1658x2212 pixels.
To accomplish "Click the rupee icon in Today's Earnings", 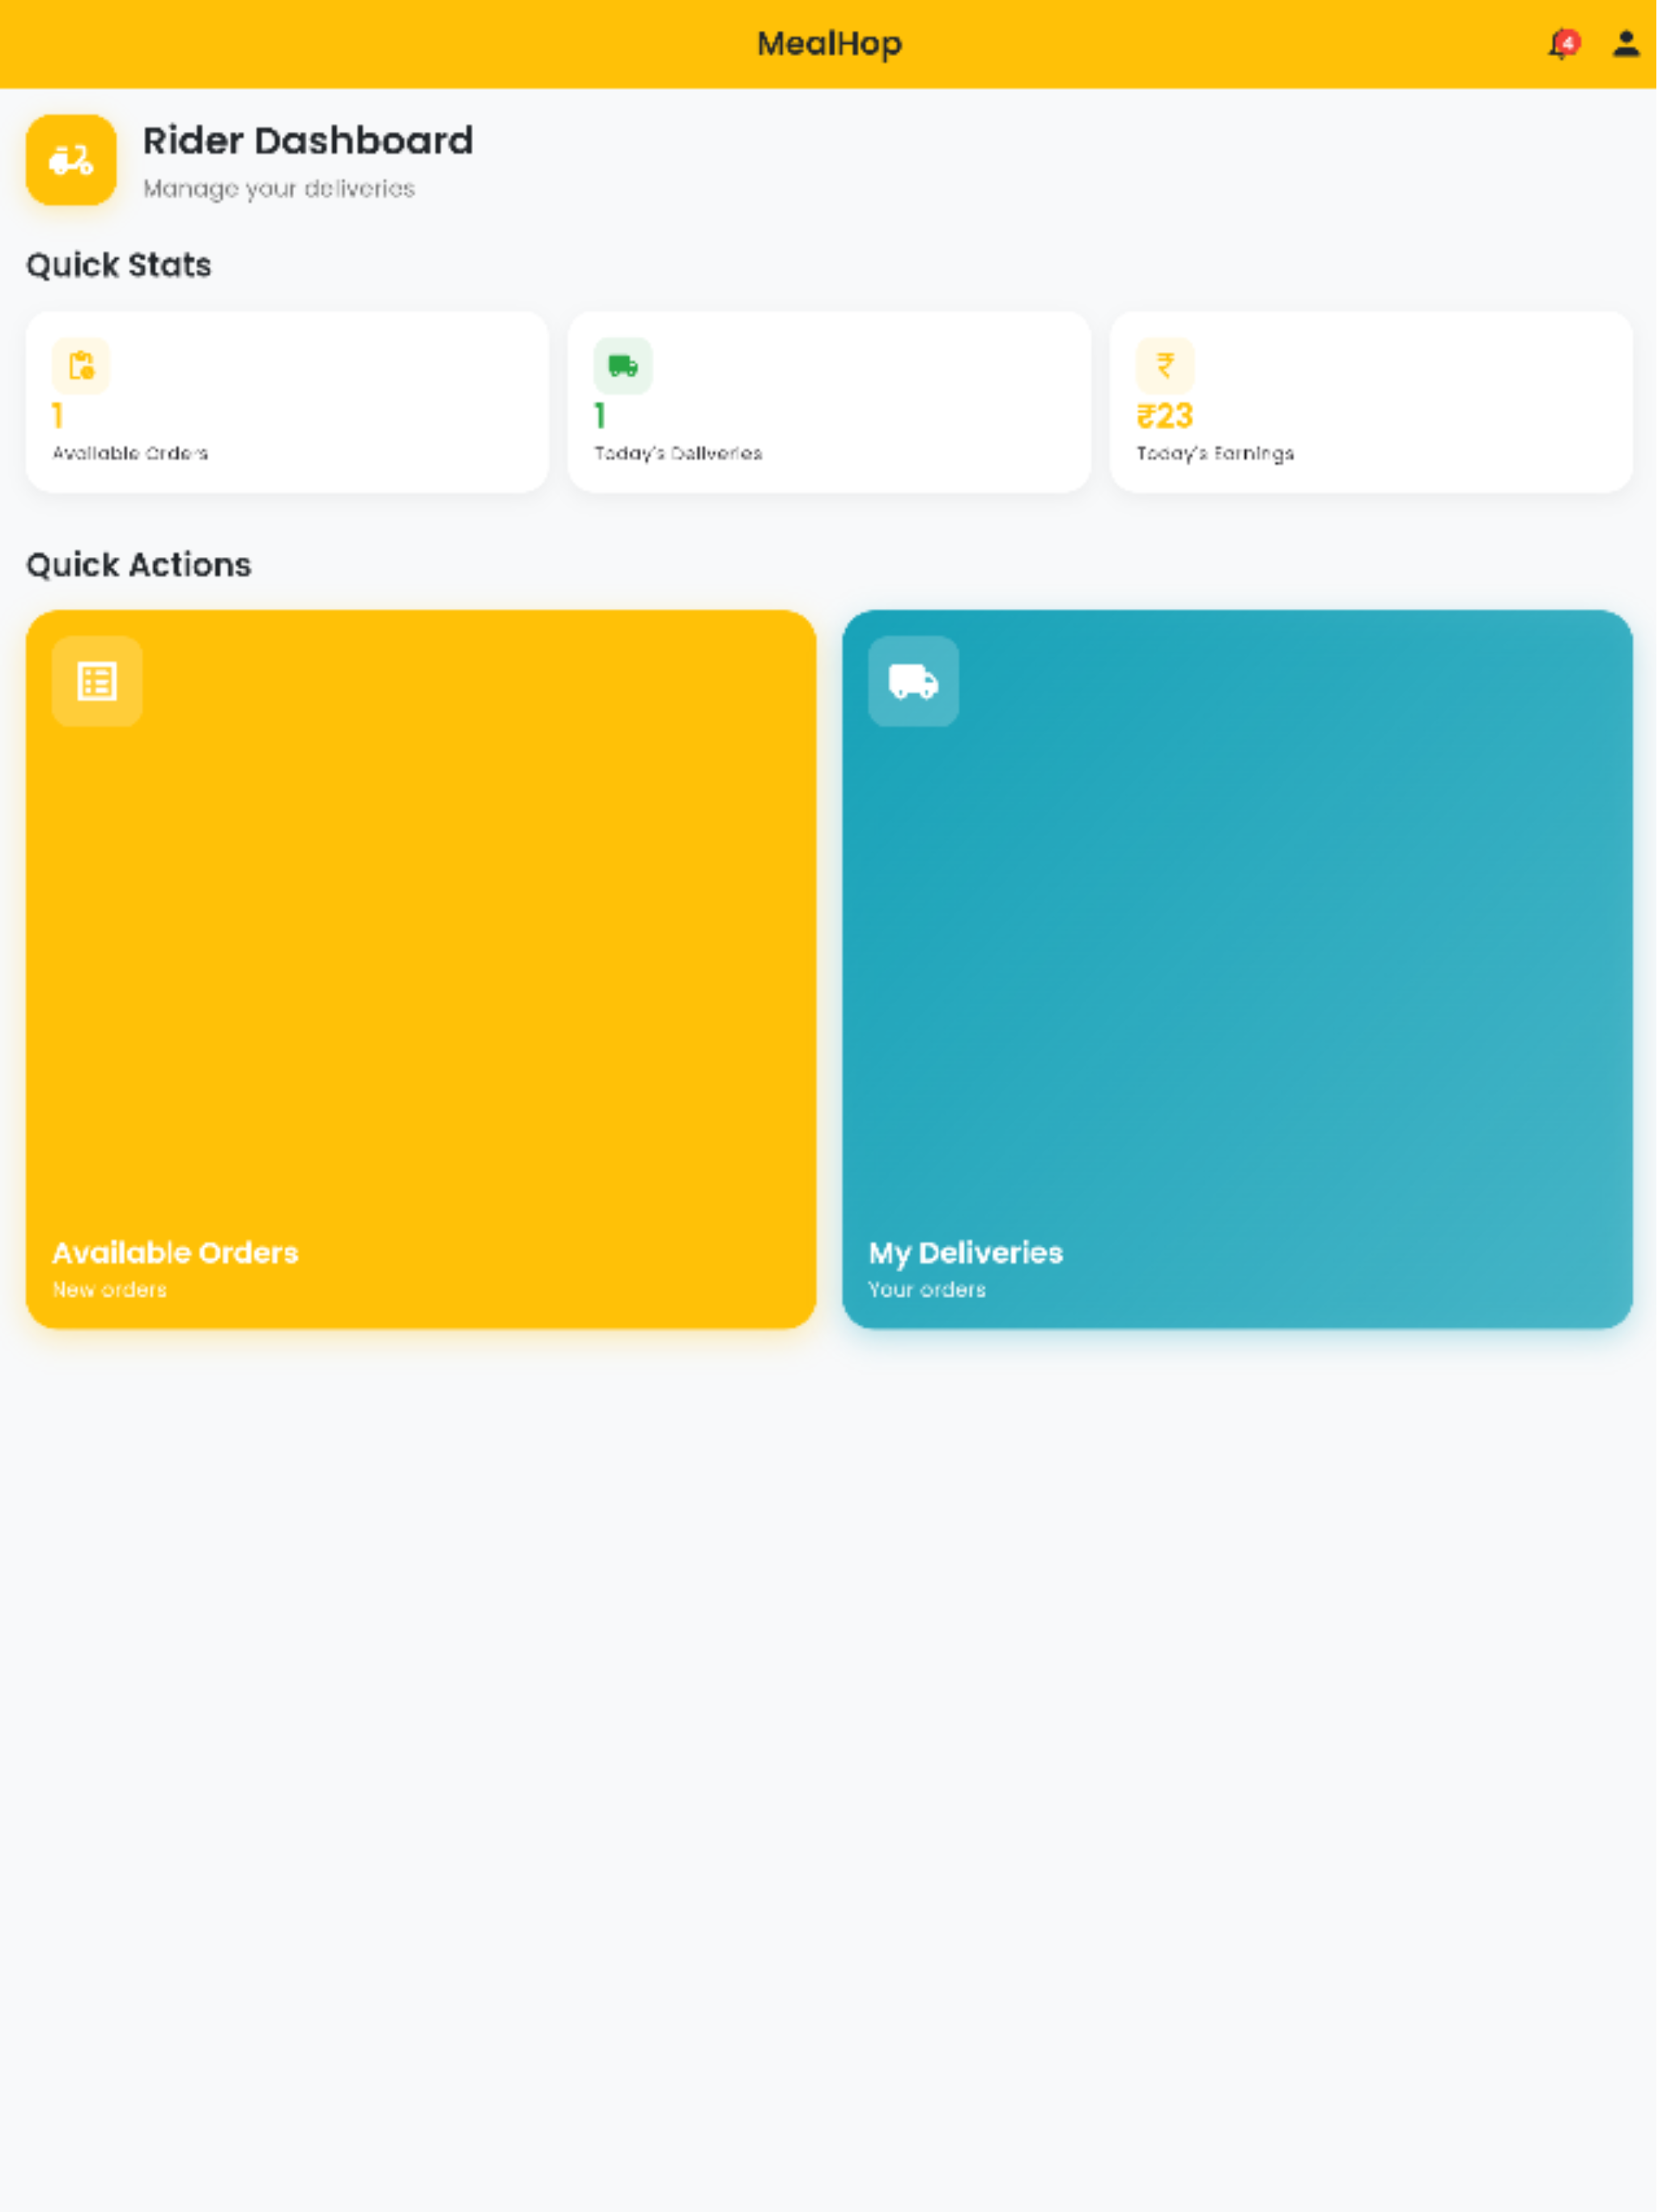I will pyautogui.click(x=1165, y=366).
